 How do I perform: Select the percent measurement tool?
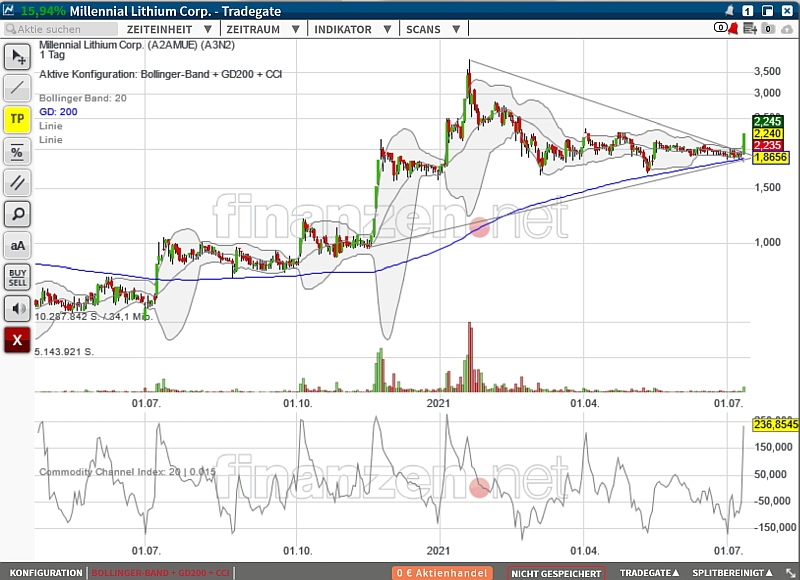click(x=18, y=151)
